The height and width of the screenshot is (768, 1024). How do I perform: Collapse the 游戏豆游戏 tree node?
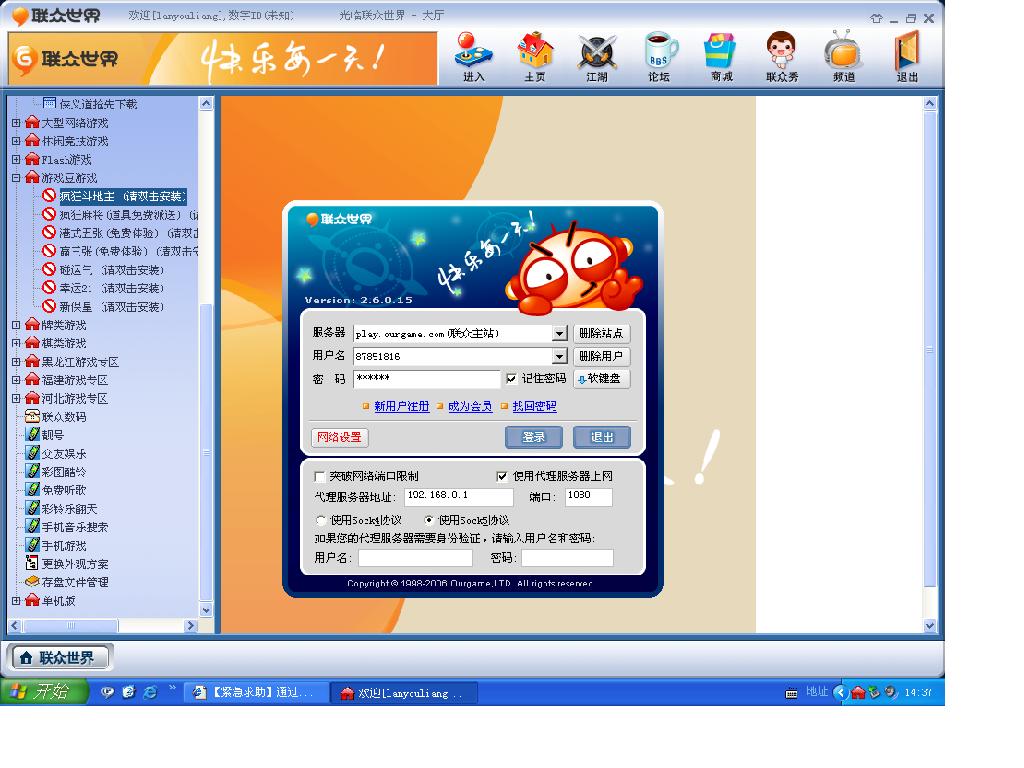16,178
